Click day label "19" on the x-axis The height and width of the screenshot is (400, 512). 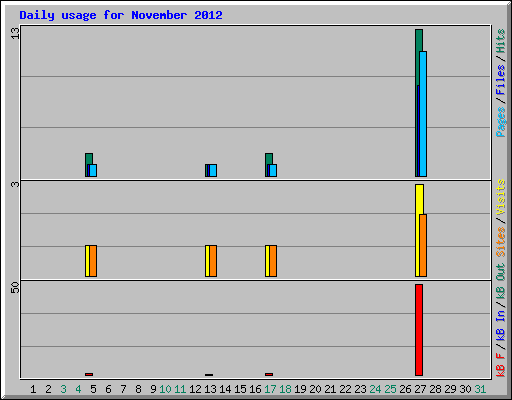pyautogui.click(x=300, y=389)
